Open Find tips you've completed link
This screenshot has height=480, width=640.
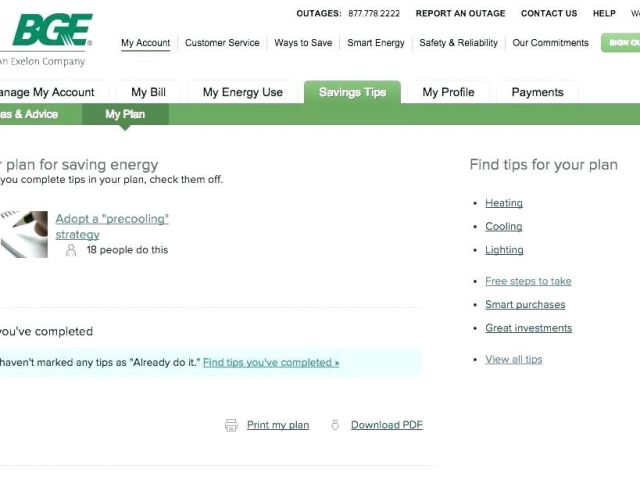(x=271, y=362)
